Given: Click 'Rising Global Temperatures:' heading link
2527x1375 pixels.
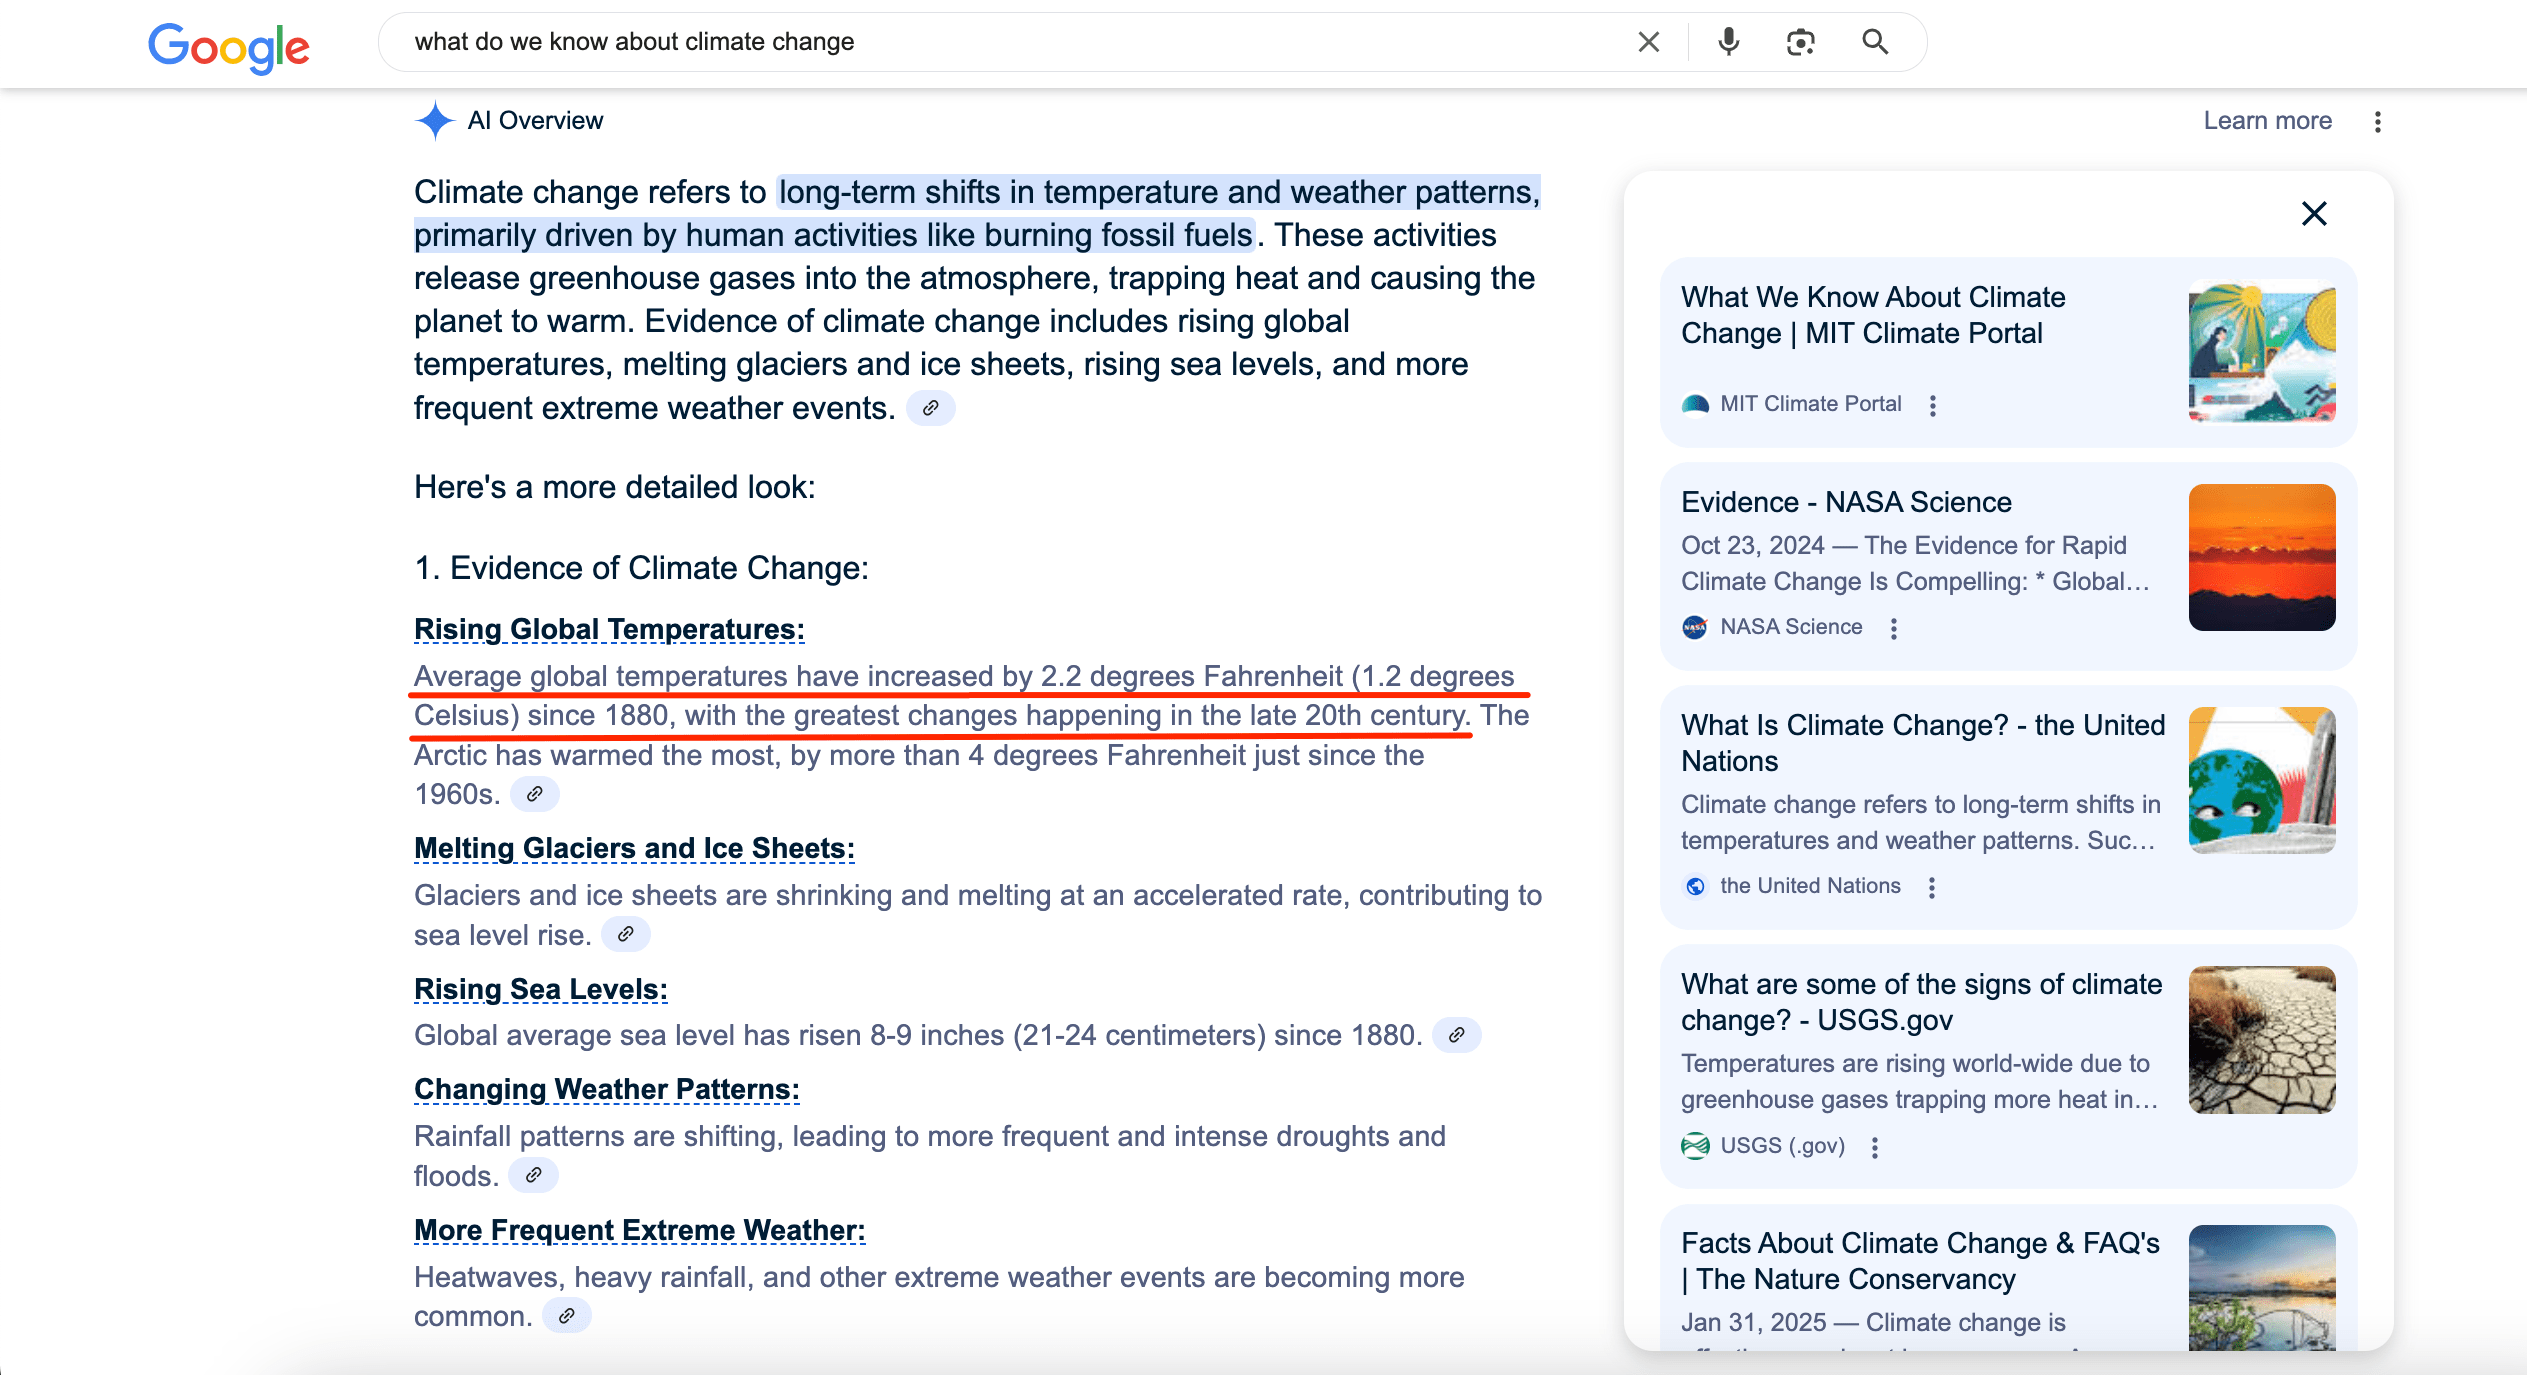Looking at the screenshot, I should 609,629.
